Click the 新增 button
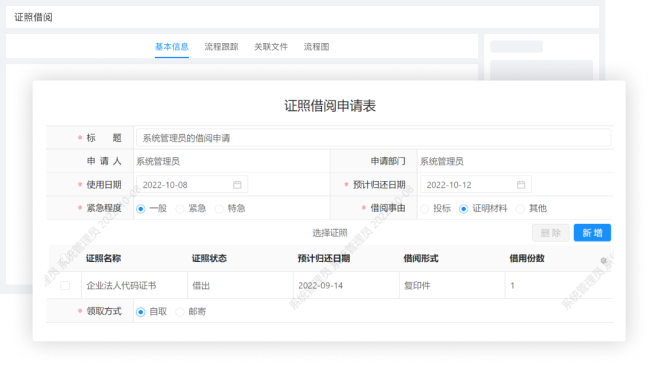650x366 pixels. tap(592, 233)
